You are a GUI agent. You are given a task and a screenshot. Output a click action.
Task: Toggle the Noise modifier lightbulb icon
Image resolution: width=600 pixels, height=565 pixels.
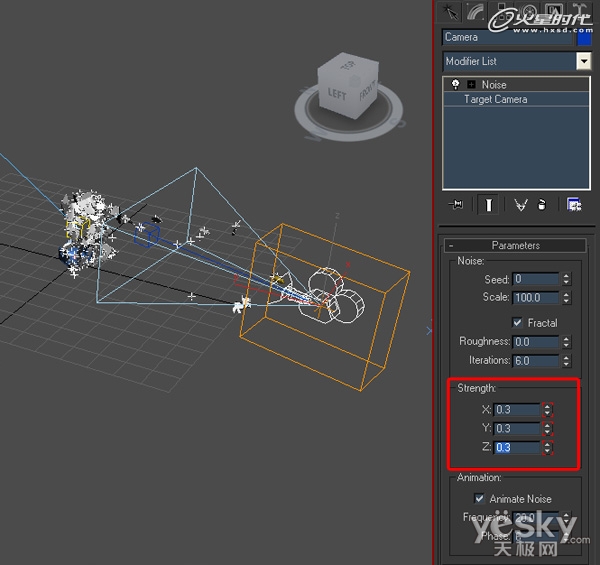pyautogui.click(x=455, y=84)
